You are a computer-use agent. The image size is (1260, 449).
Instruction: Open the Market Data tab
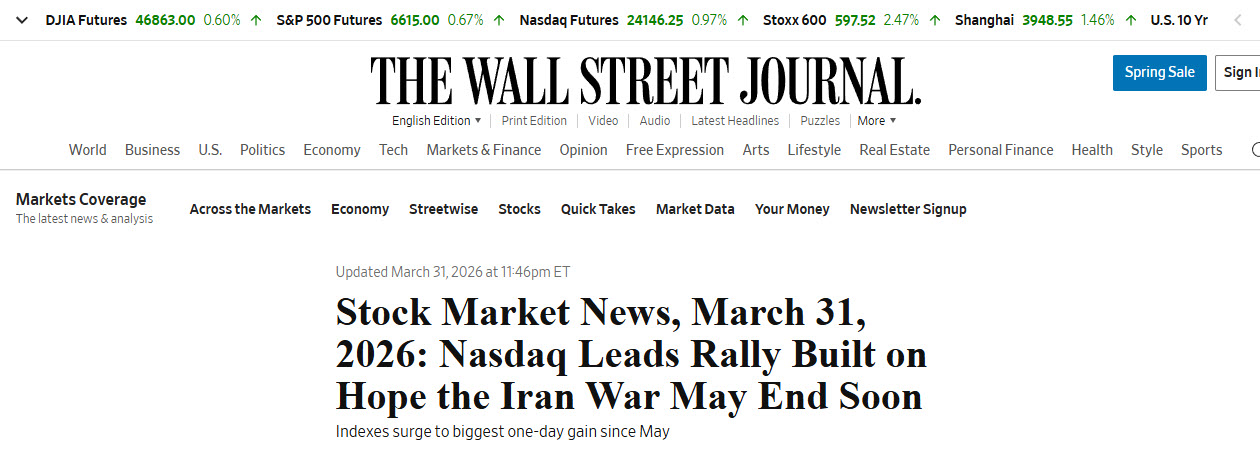coord(695,209)
